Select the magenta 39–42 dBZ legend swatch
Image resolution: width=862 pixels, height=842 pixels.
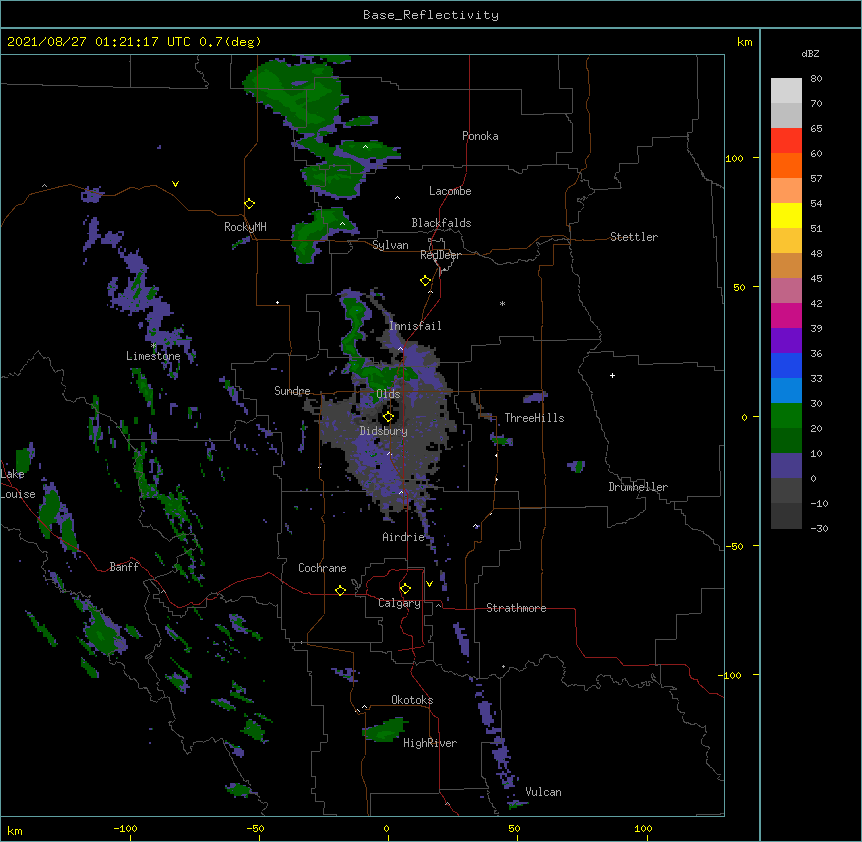[x=786, y=315]
